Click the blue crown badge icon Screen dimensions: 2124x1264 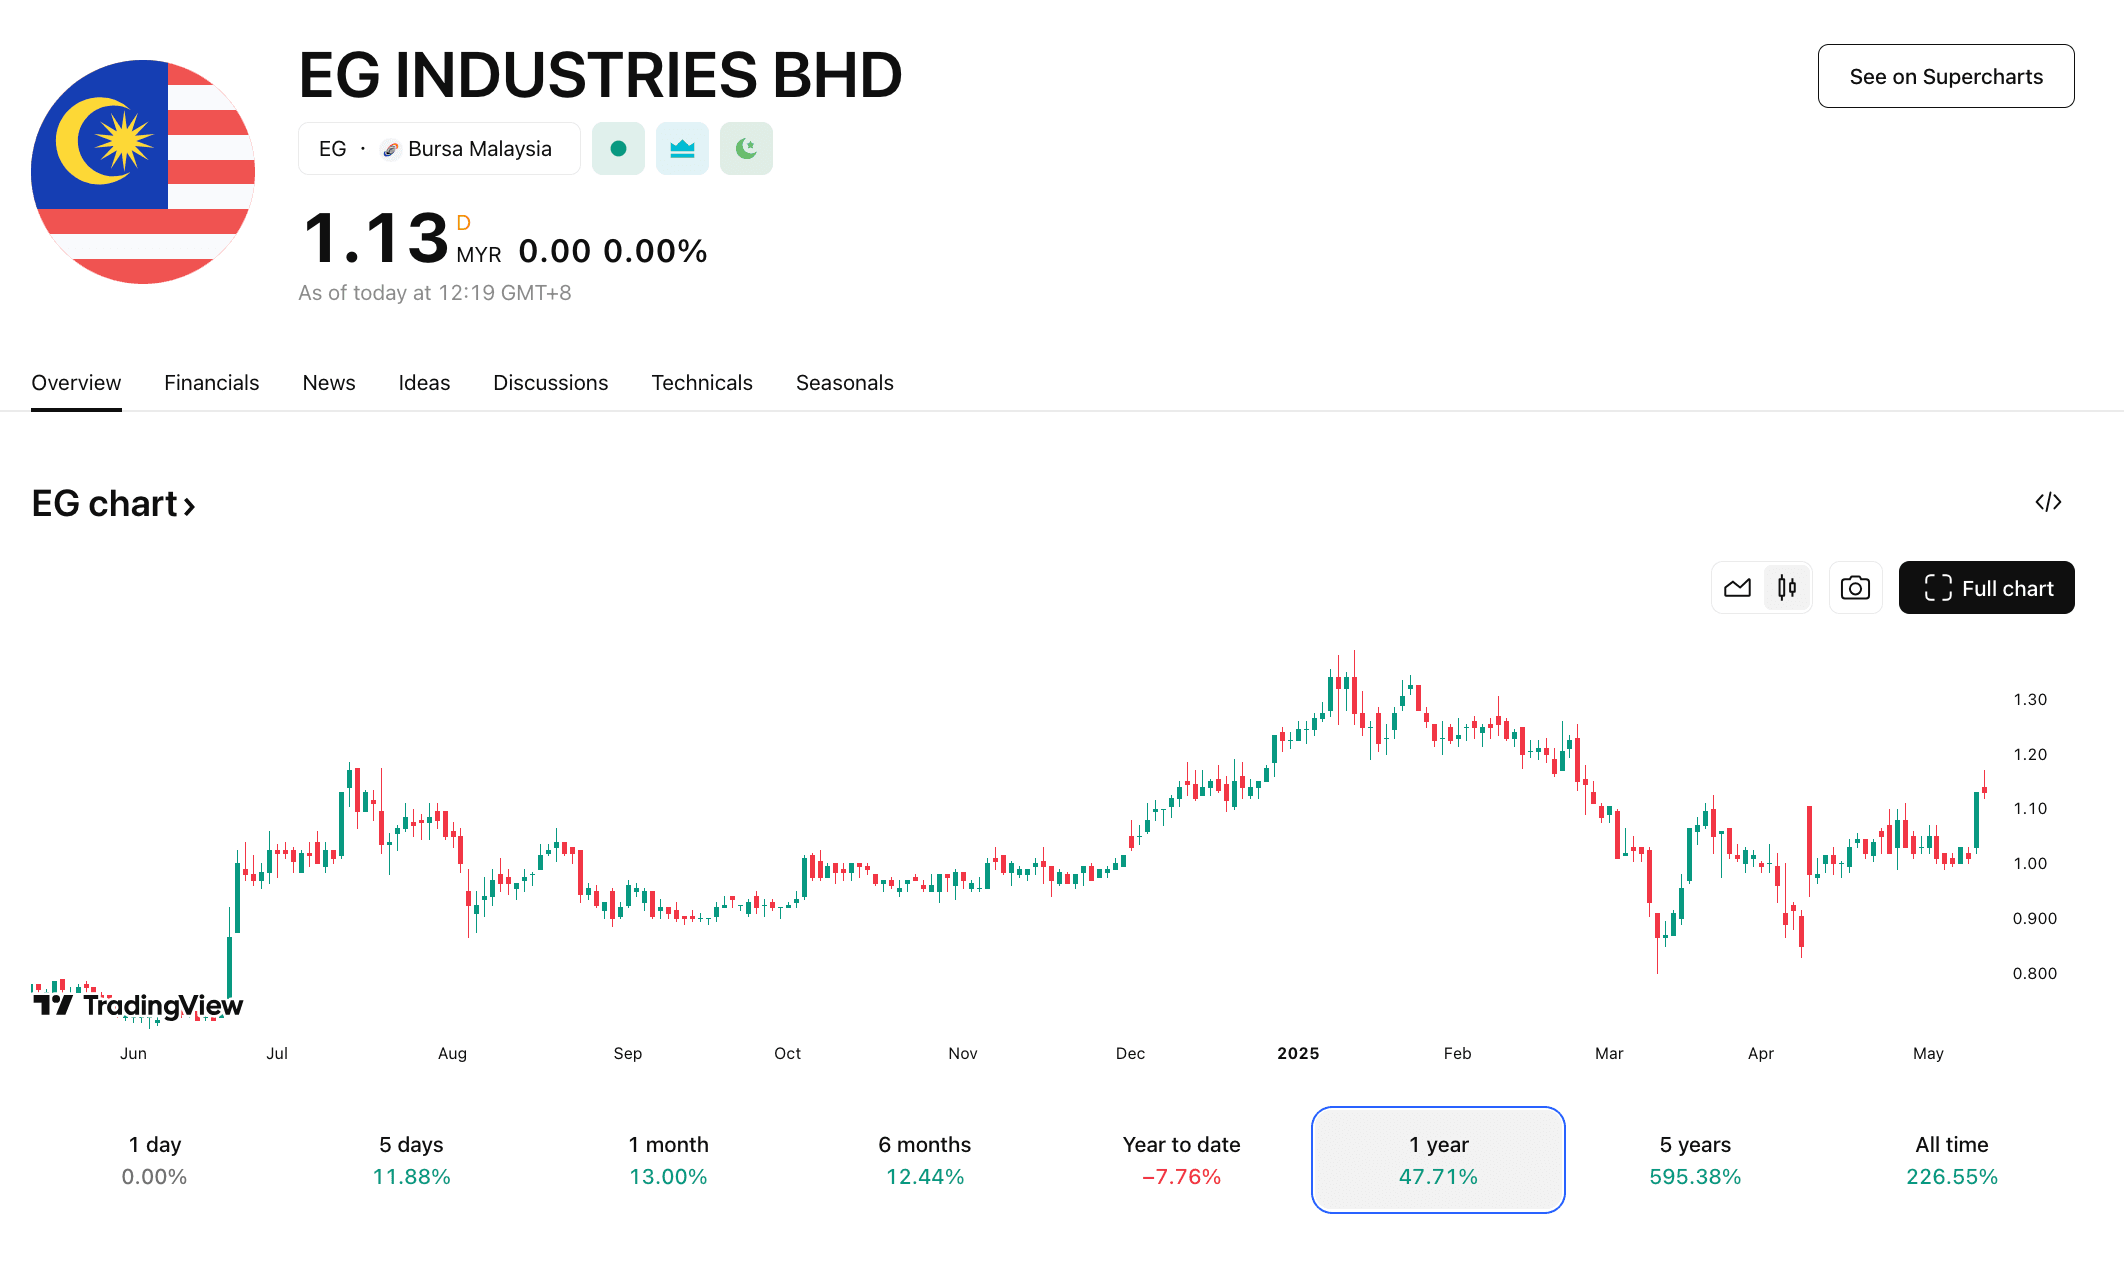point(682,149)
